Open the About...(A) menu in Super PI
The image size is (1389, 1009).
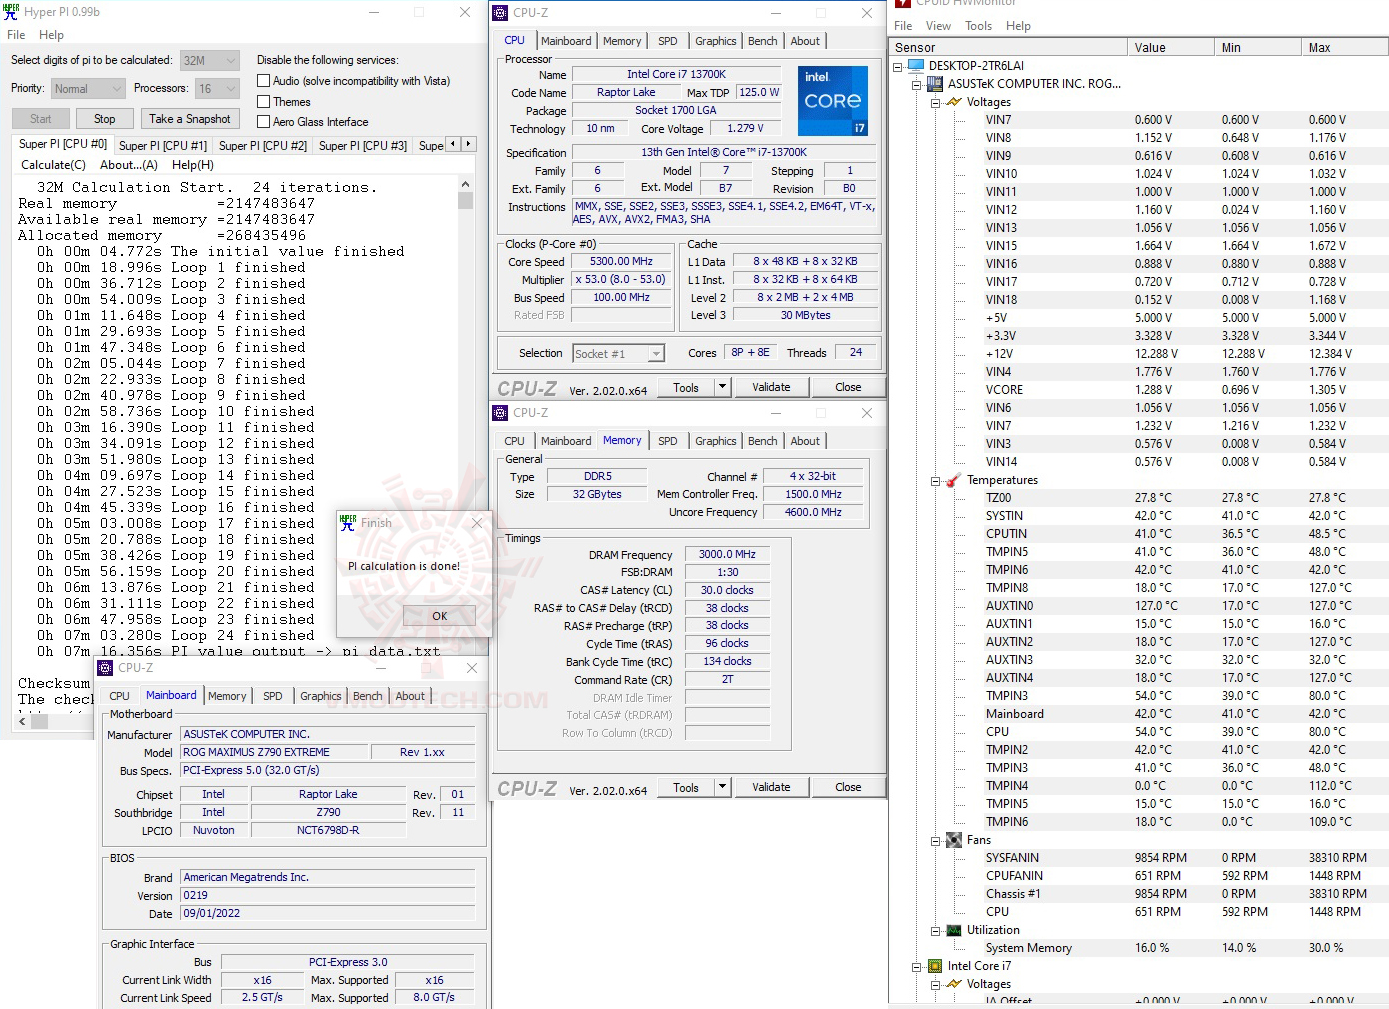pyautogui.click(x=129, y=165)
